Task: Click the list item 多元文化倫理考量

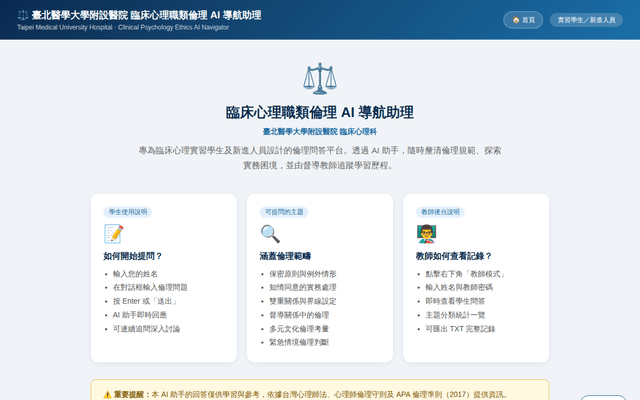Action: 299,329
